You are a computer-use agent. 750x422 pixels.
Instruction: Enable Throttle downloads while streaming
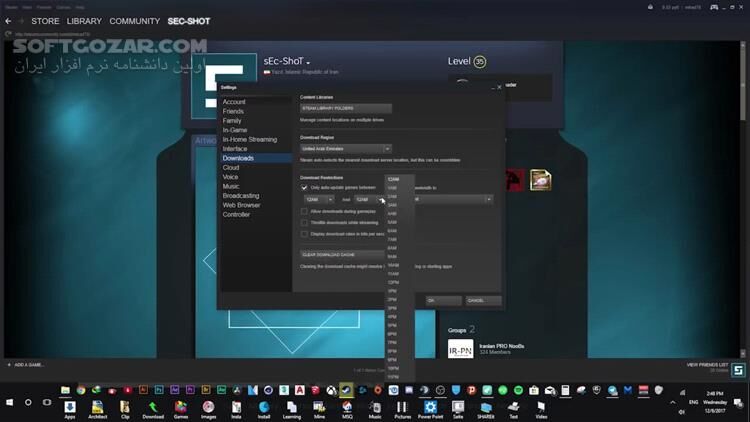(305, 222)
